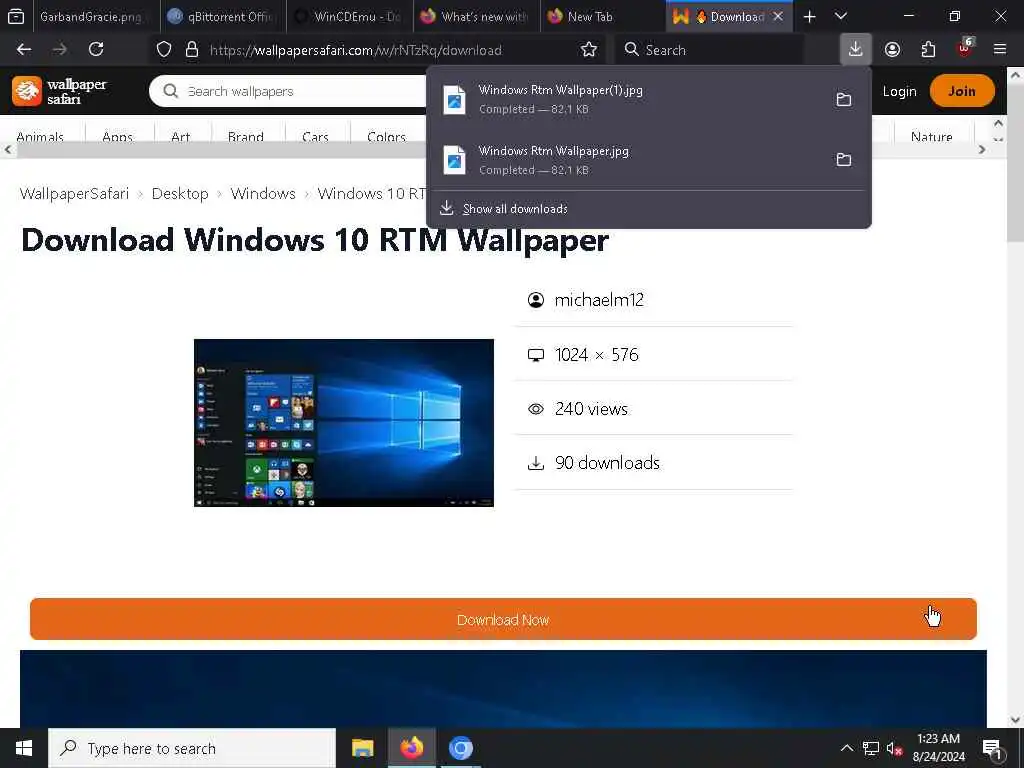Click Firefox icon in taskbar
Screen dimensions: 1024x768
[x=411, y=748]
